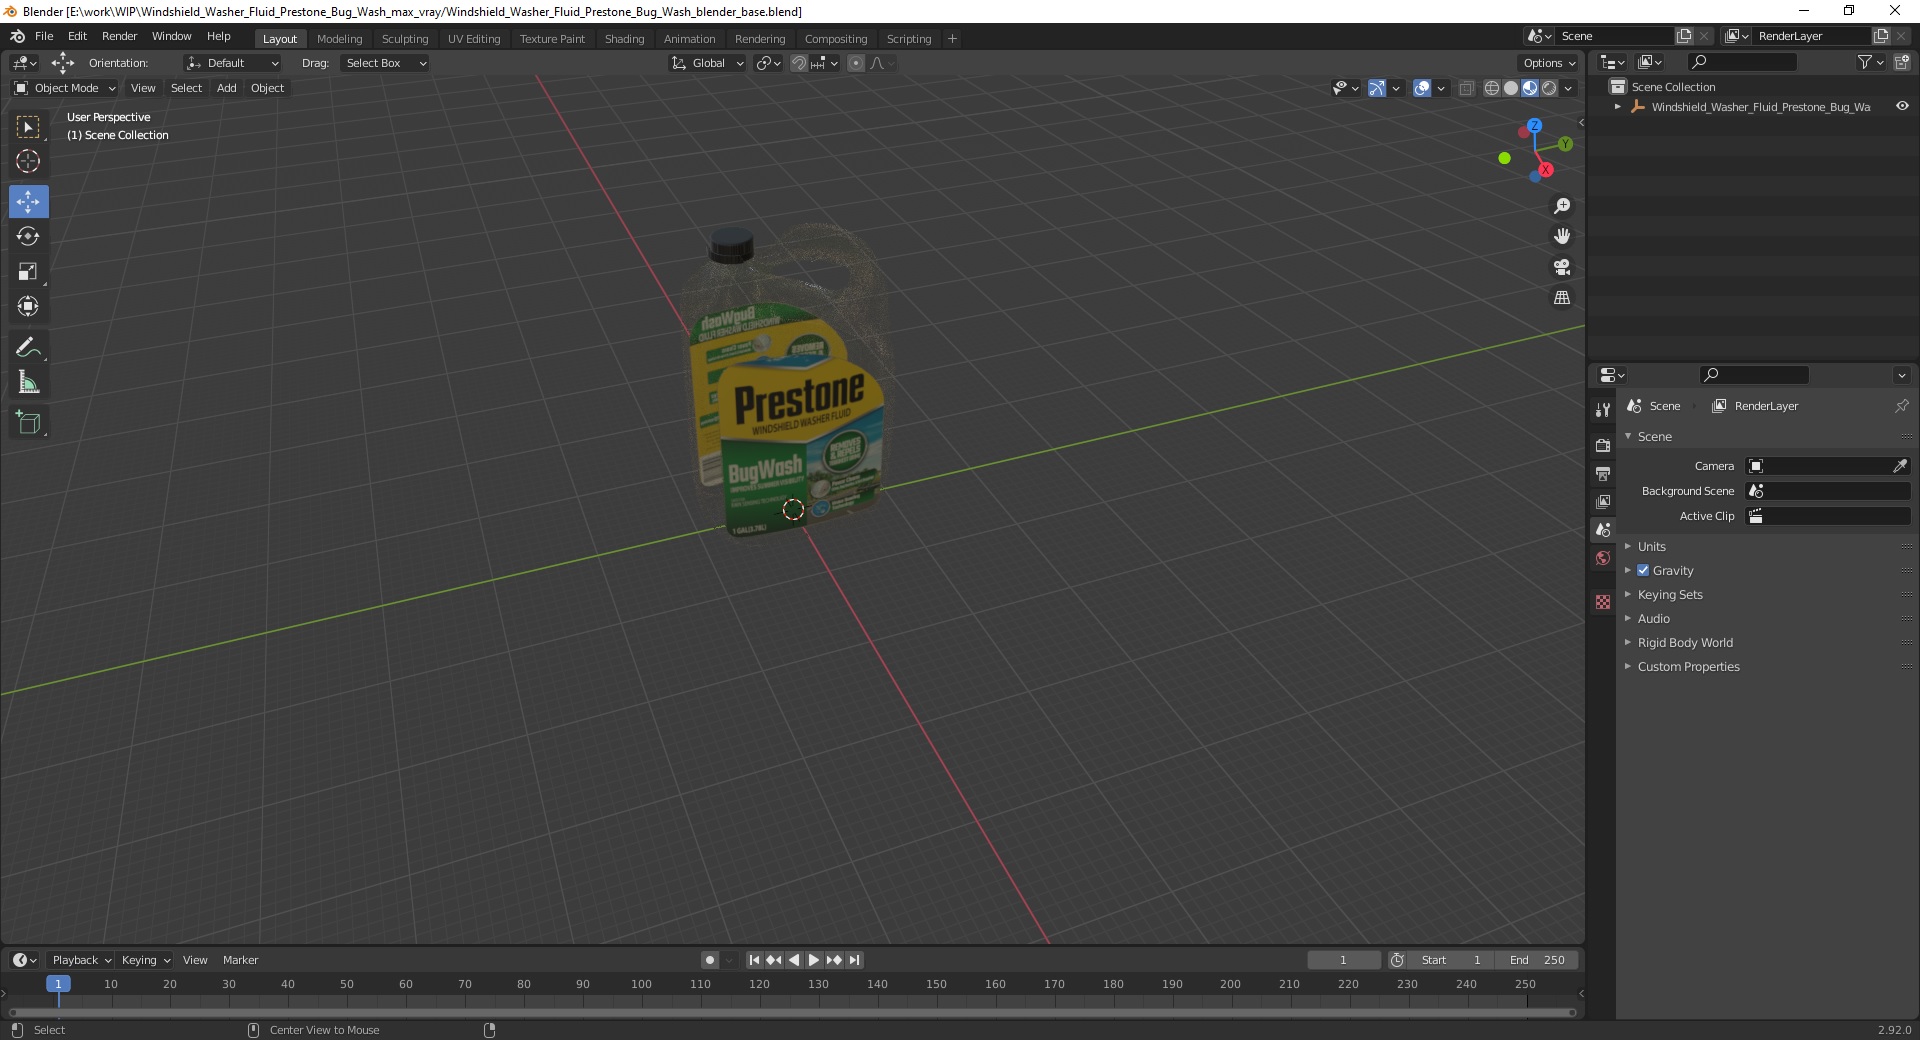Image resolution: width=1920 pixels, height=1040 pixels.
Task: Open the Global transform orientation dropdown
Action: pyautogui.click(x=707, y=63)
